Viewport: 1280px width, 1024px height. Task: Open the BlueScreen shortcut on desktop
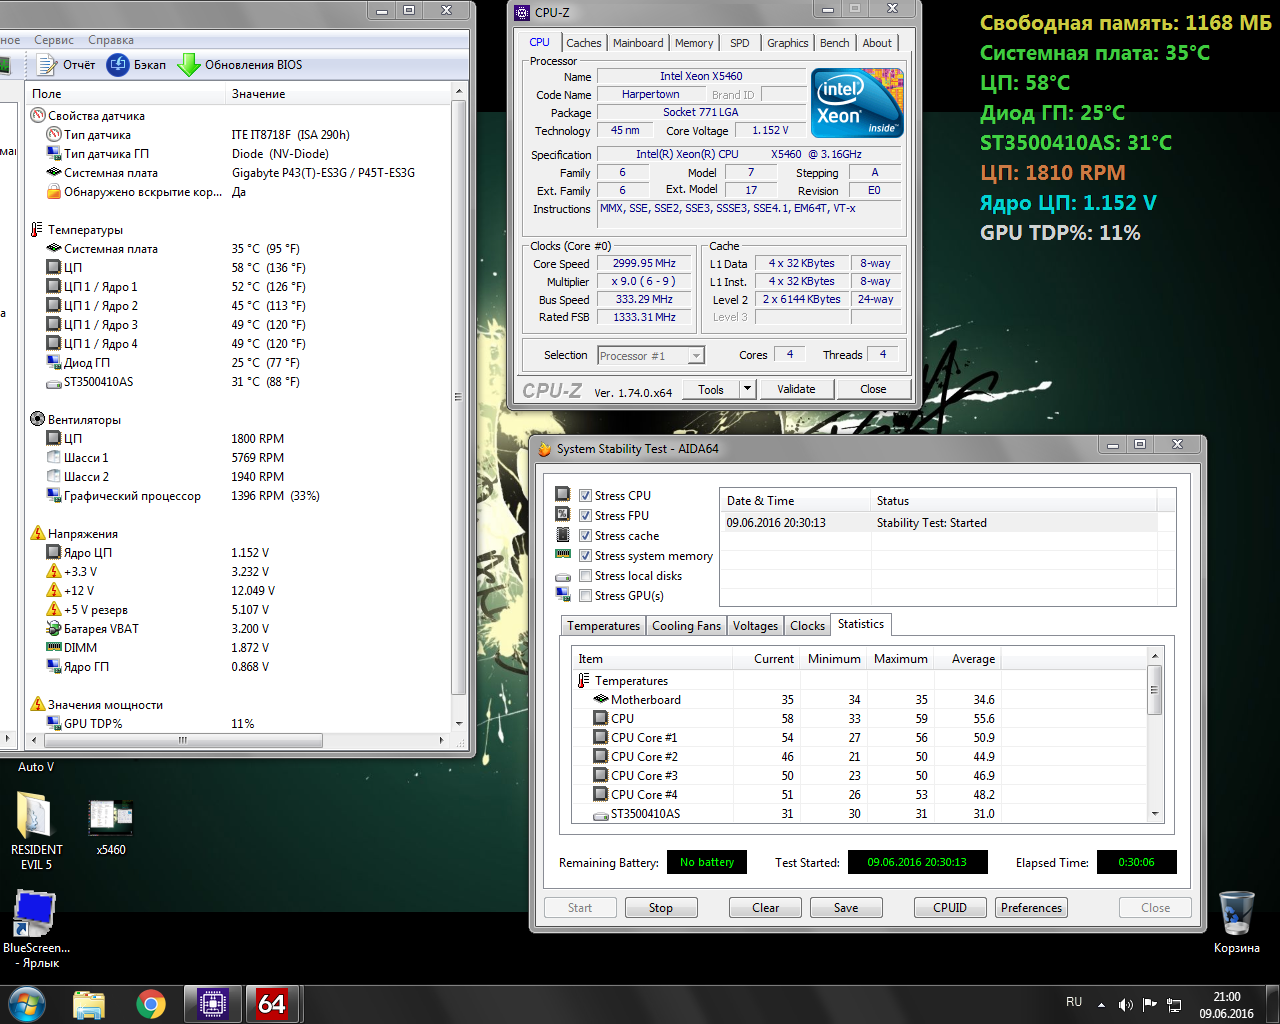36,930
